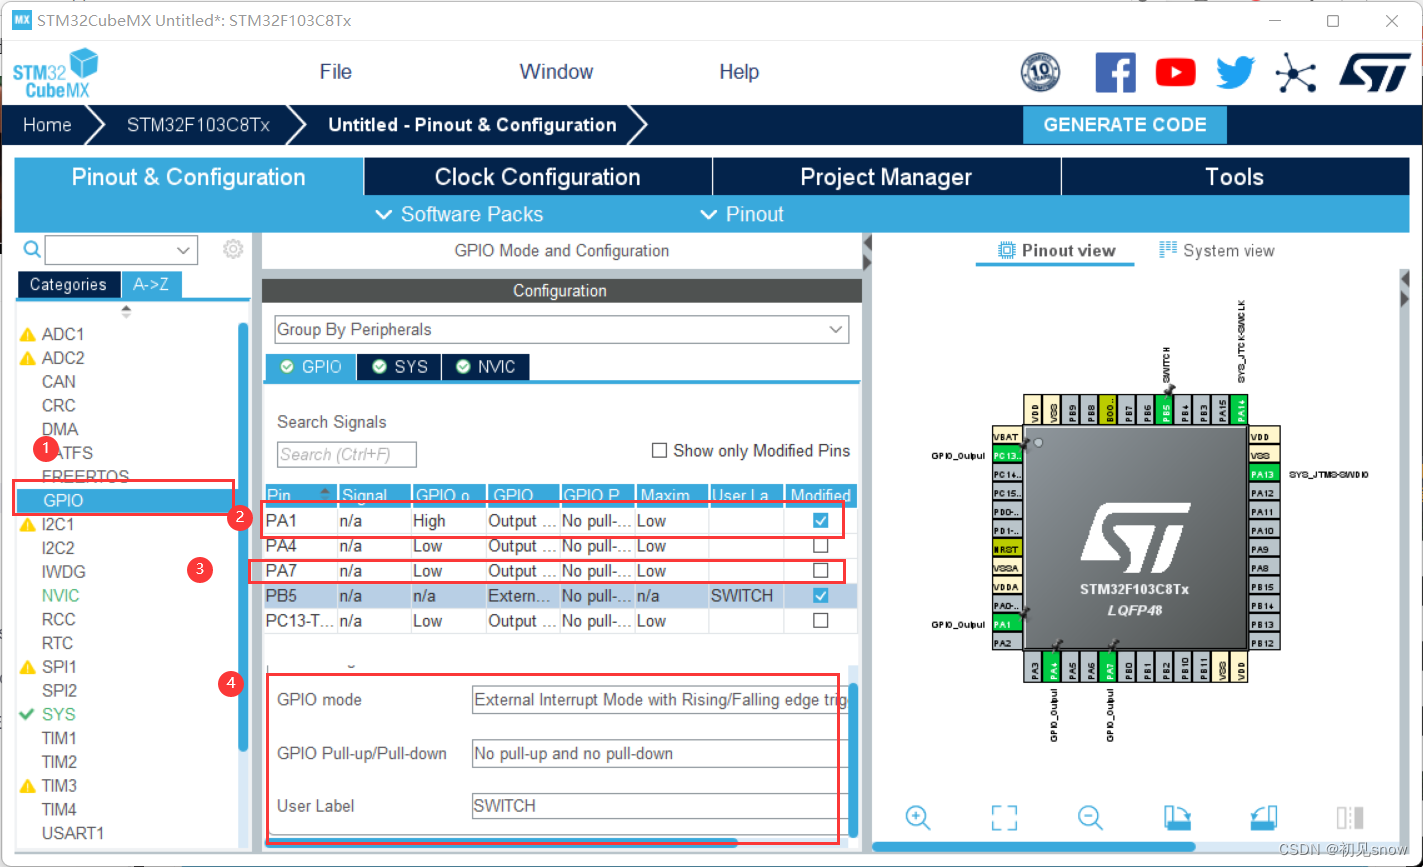Click the STM32F103C8Tx breadcrumb
Screen dimensions: 1423x867
pyautogui.click(x=198, y=125)
